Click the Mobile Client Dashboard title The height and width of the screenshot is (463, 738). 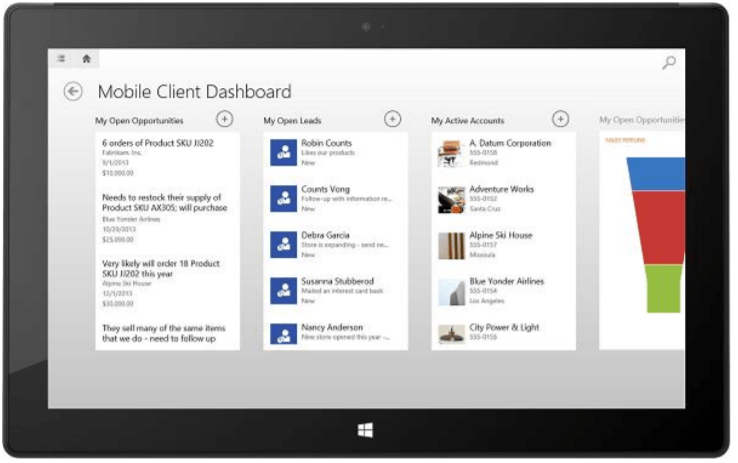point(194,91)
